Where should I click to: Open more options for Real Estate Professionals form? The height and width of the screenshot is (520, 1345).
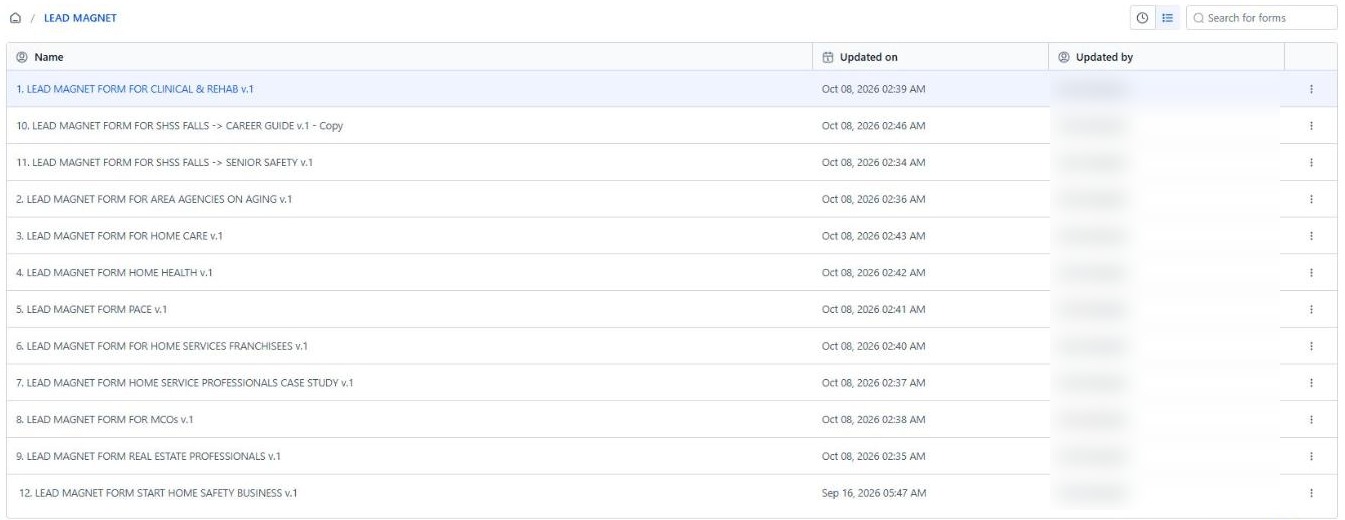[x=1311, y=456]
